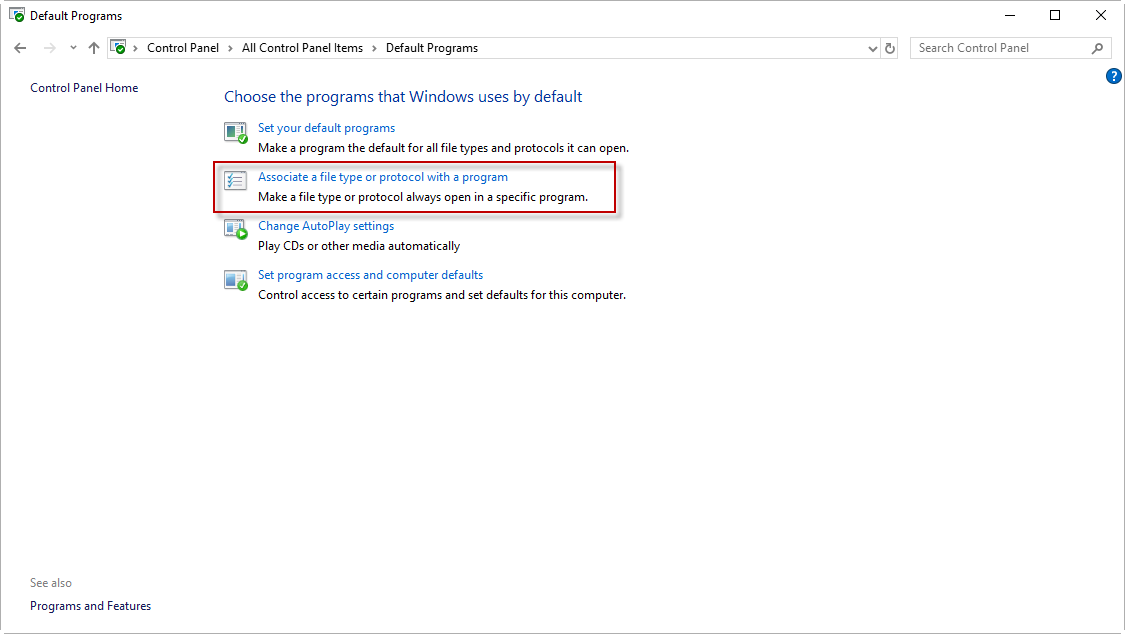Click the Set program access defaults icon
Image resolution: width=1125 pixels, height=634 pixels.
click(235, 280)
